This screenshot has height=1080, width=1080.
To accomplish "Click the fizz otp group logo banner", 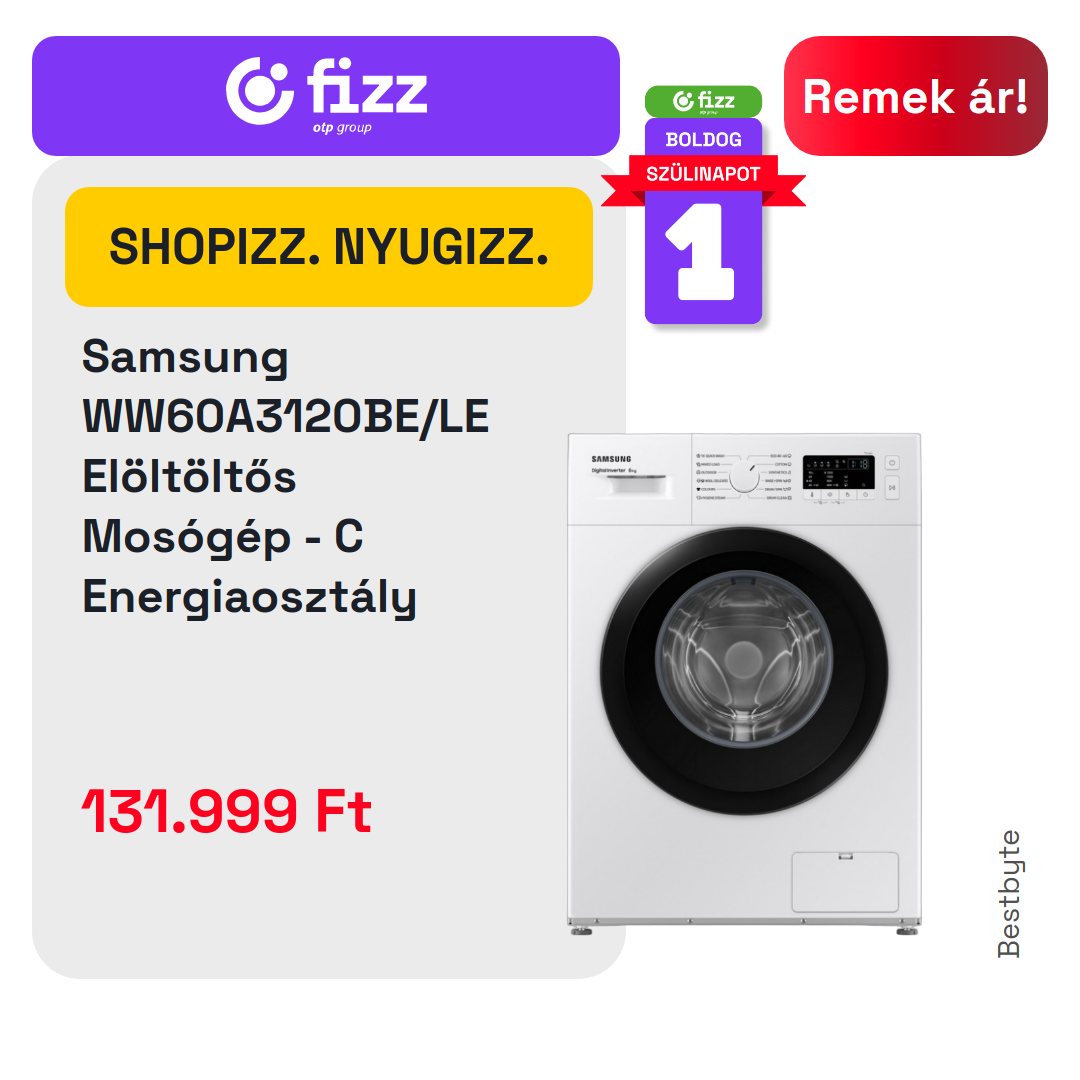I will coord(326,96).
